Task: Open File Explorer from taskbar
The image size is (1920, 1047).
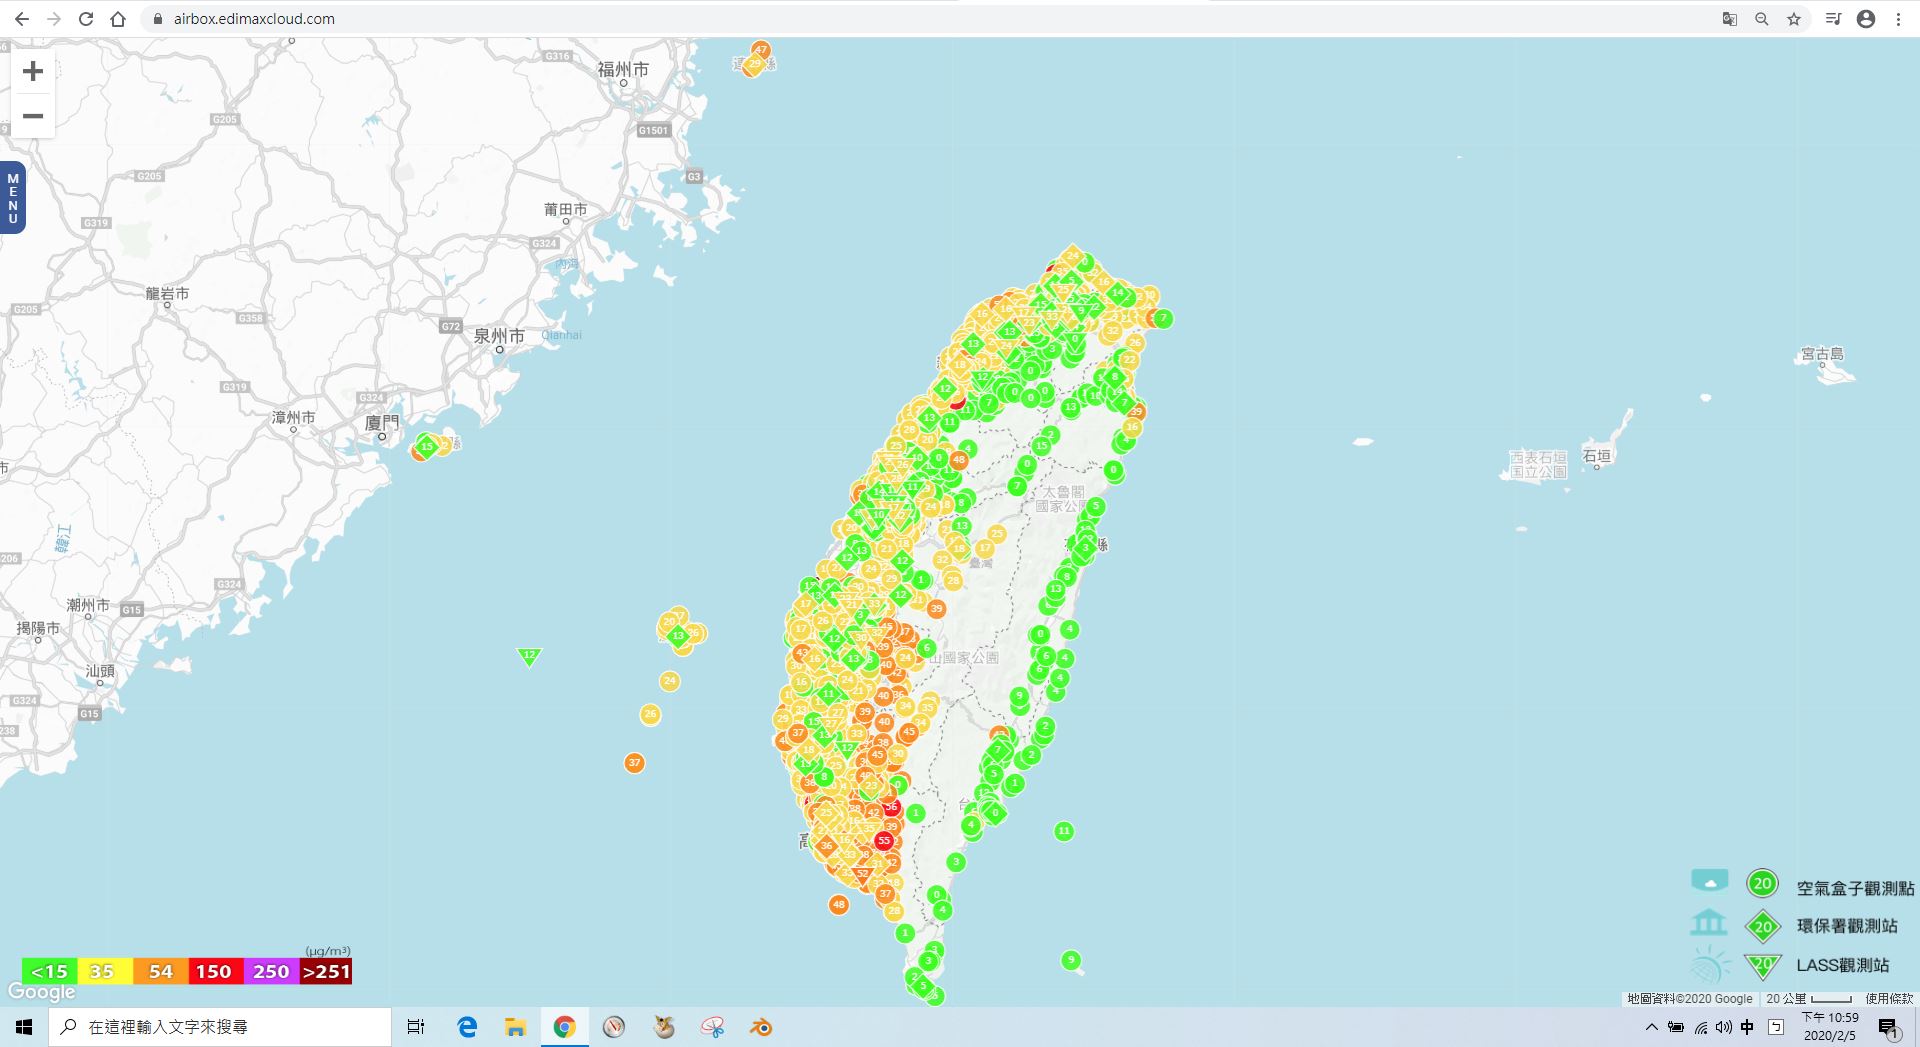Action: click(x=515, y=1027)
